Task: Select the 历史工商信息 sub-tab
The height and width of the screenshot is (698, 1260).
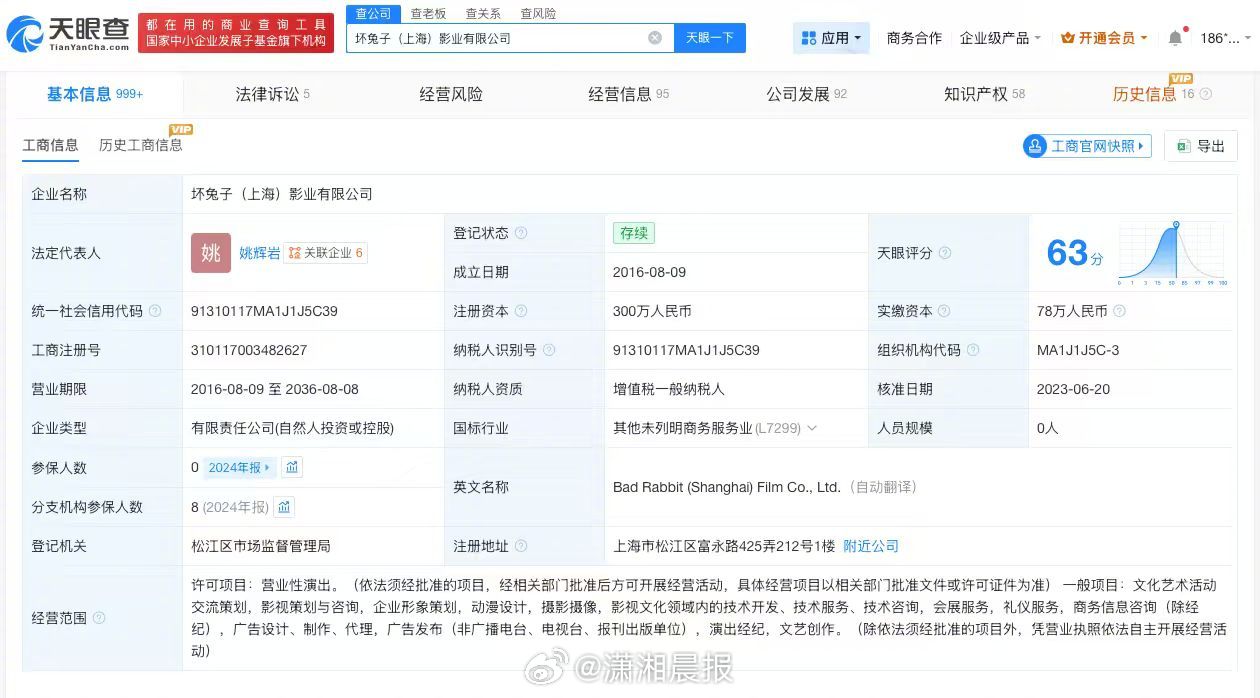Action: pos(140,145)
